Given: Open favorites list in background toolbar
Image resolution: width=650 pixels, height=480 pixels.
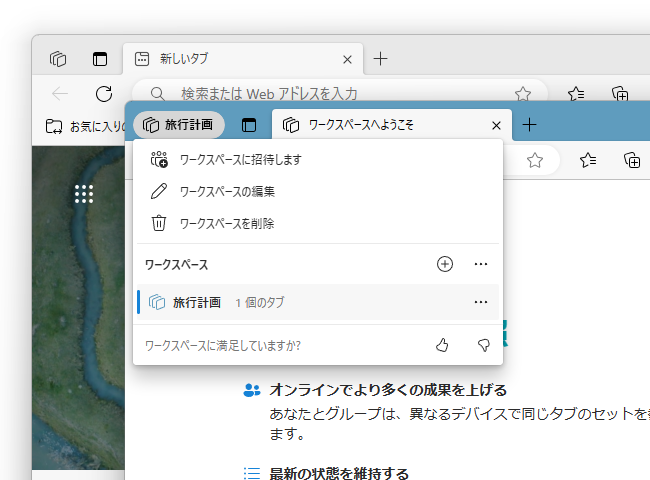Looking at the screenshot, I should [576, 94].
